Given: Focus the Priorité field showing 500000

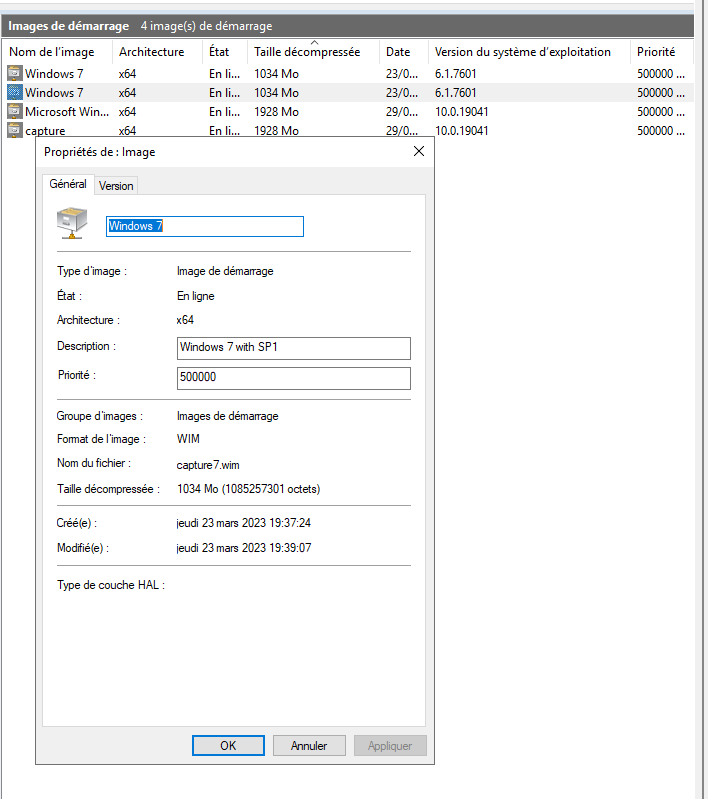Looking at the screenshot, I should 293,378.
